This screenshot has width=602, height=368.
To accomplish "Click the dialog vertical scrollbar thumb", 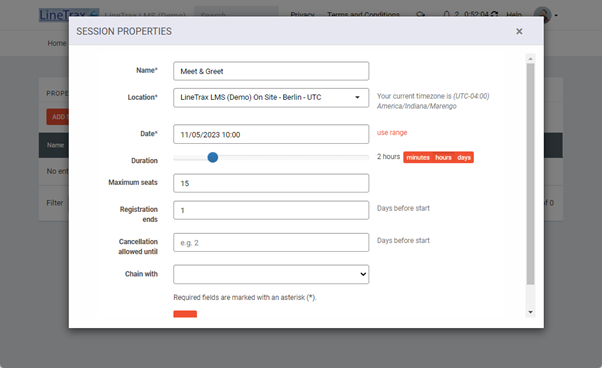I will [530, 174].
